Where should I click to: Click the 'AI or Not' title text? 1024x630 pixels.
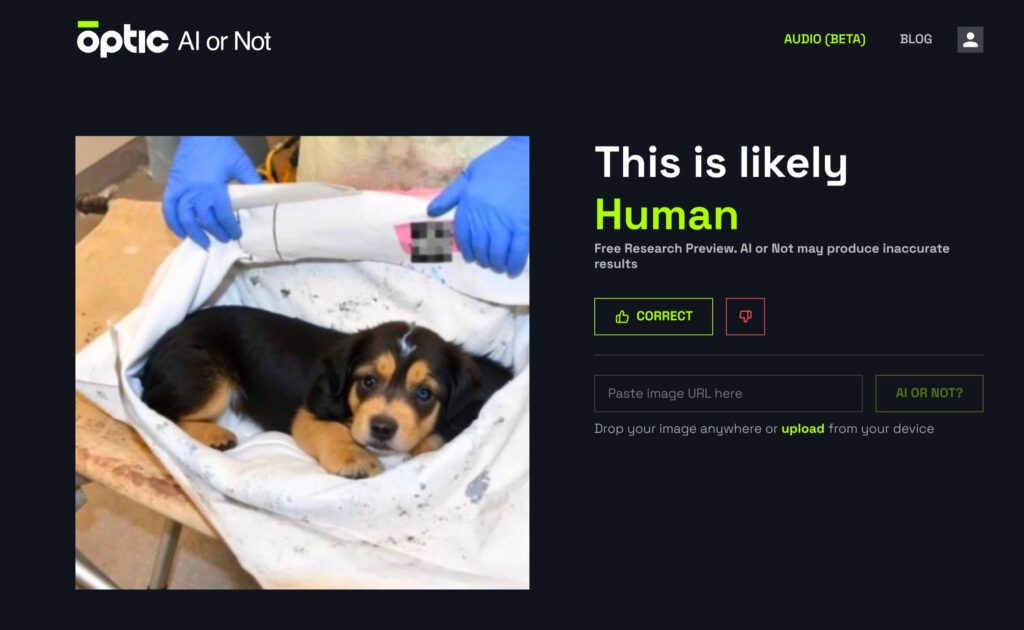tap(224, 41)
